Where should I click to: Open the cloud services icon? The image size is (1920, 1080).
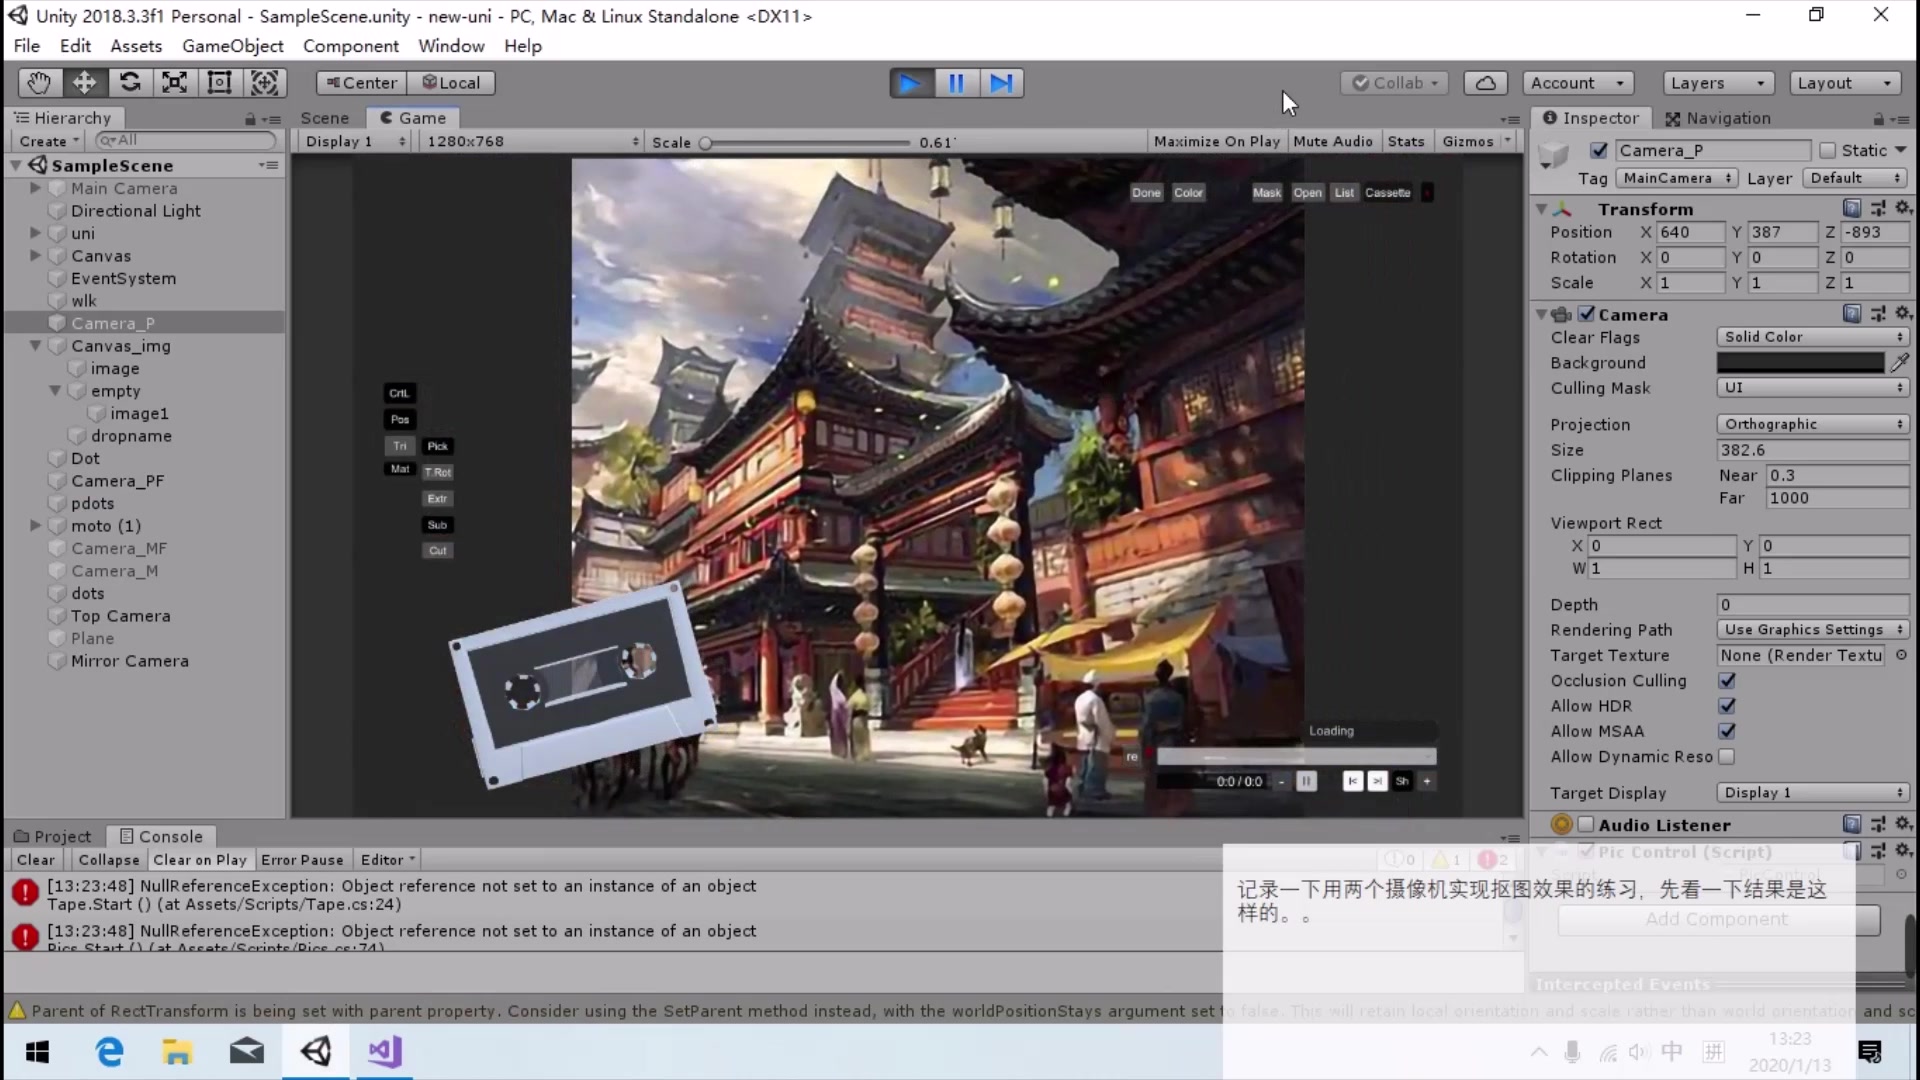(x=1485, y=83)
